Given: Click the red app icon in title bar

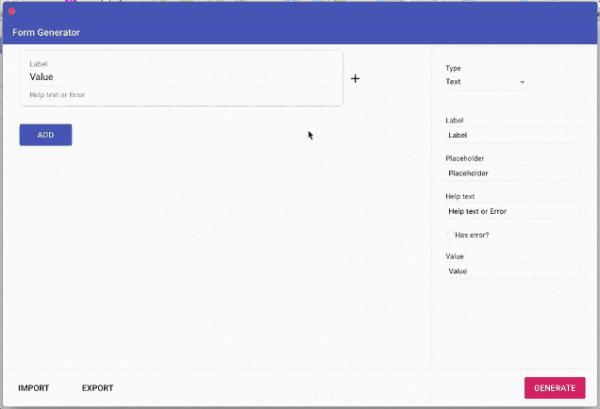Looking at the screenshot, I should pyautogui.click(x=11, y=11).
